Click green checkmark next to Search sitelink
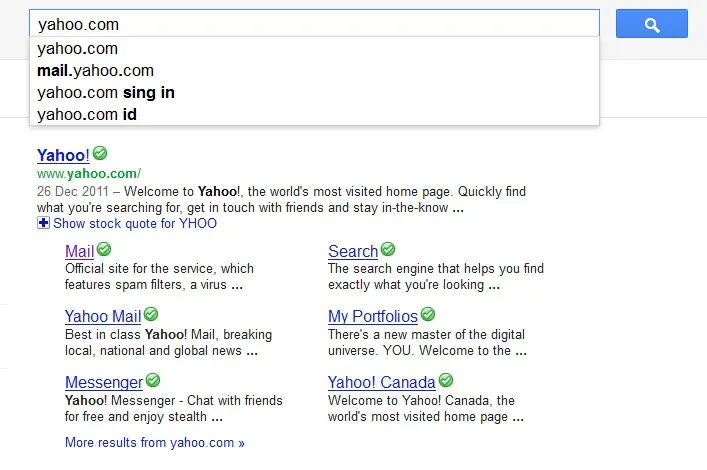This screenshot has width=707, height=470. coord(388,249)
